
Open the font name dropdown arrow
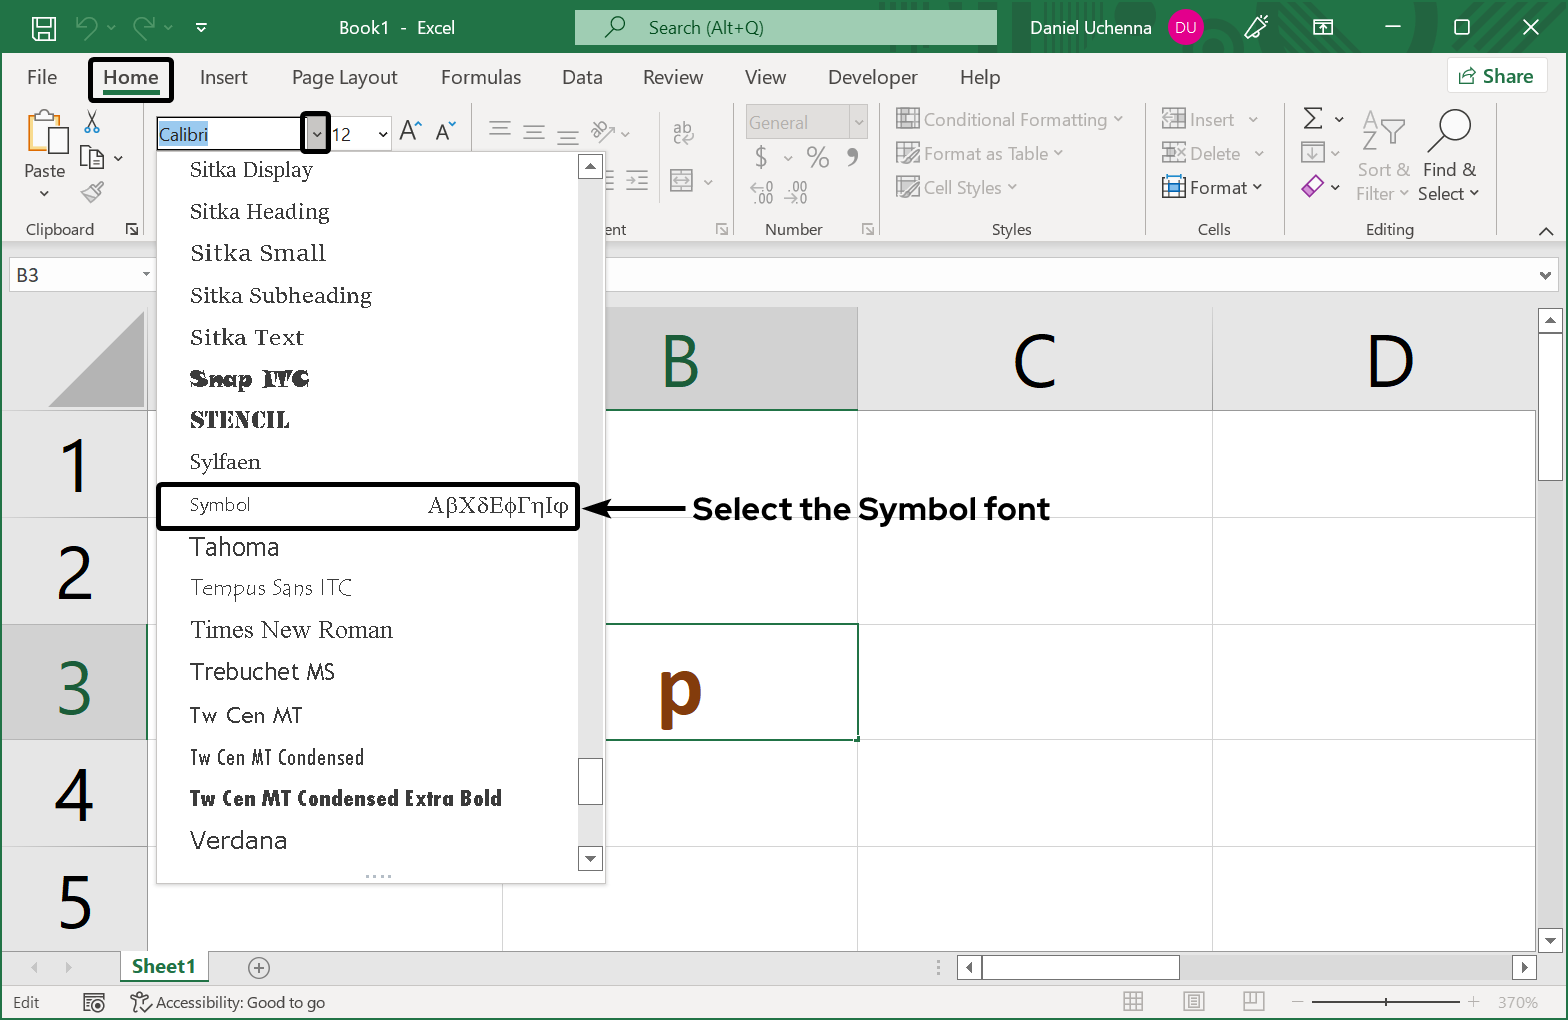(x=316, y=134)
